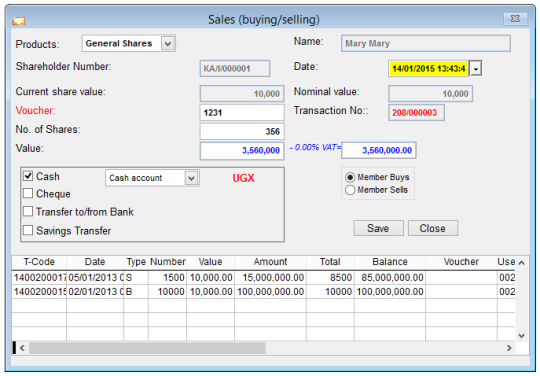Viewport: 540px width, 376px height.
Task: Open the Products General Shares dropdown
Action: click(x=168, y=44)
